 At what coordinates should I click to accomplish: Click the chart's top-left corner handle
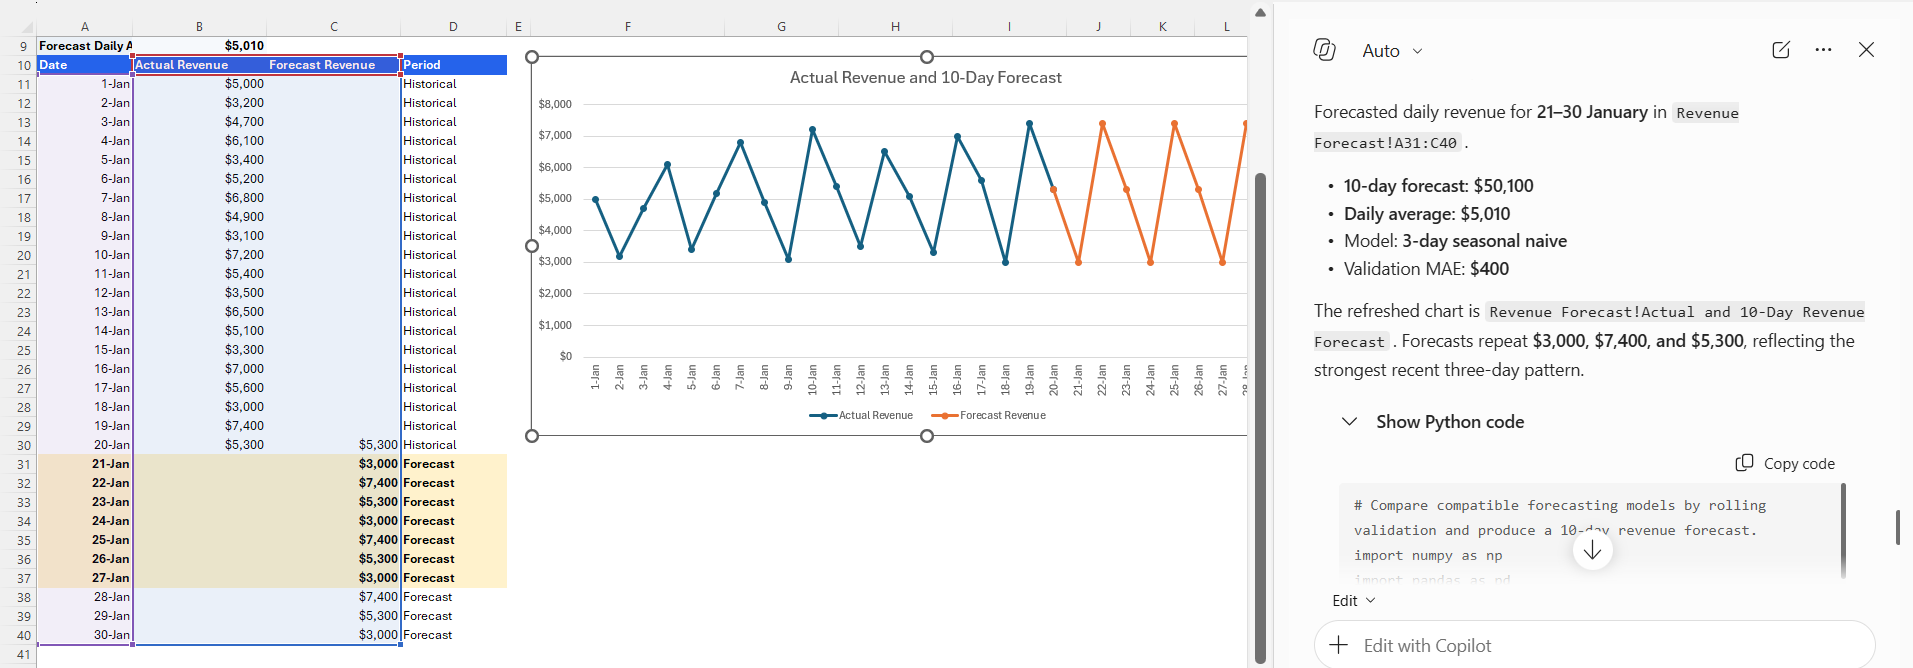[x=532, y=57]
